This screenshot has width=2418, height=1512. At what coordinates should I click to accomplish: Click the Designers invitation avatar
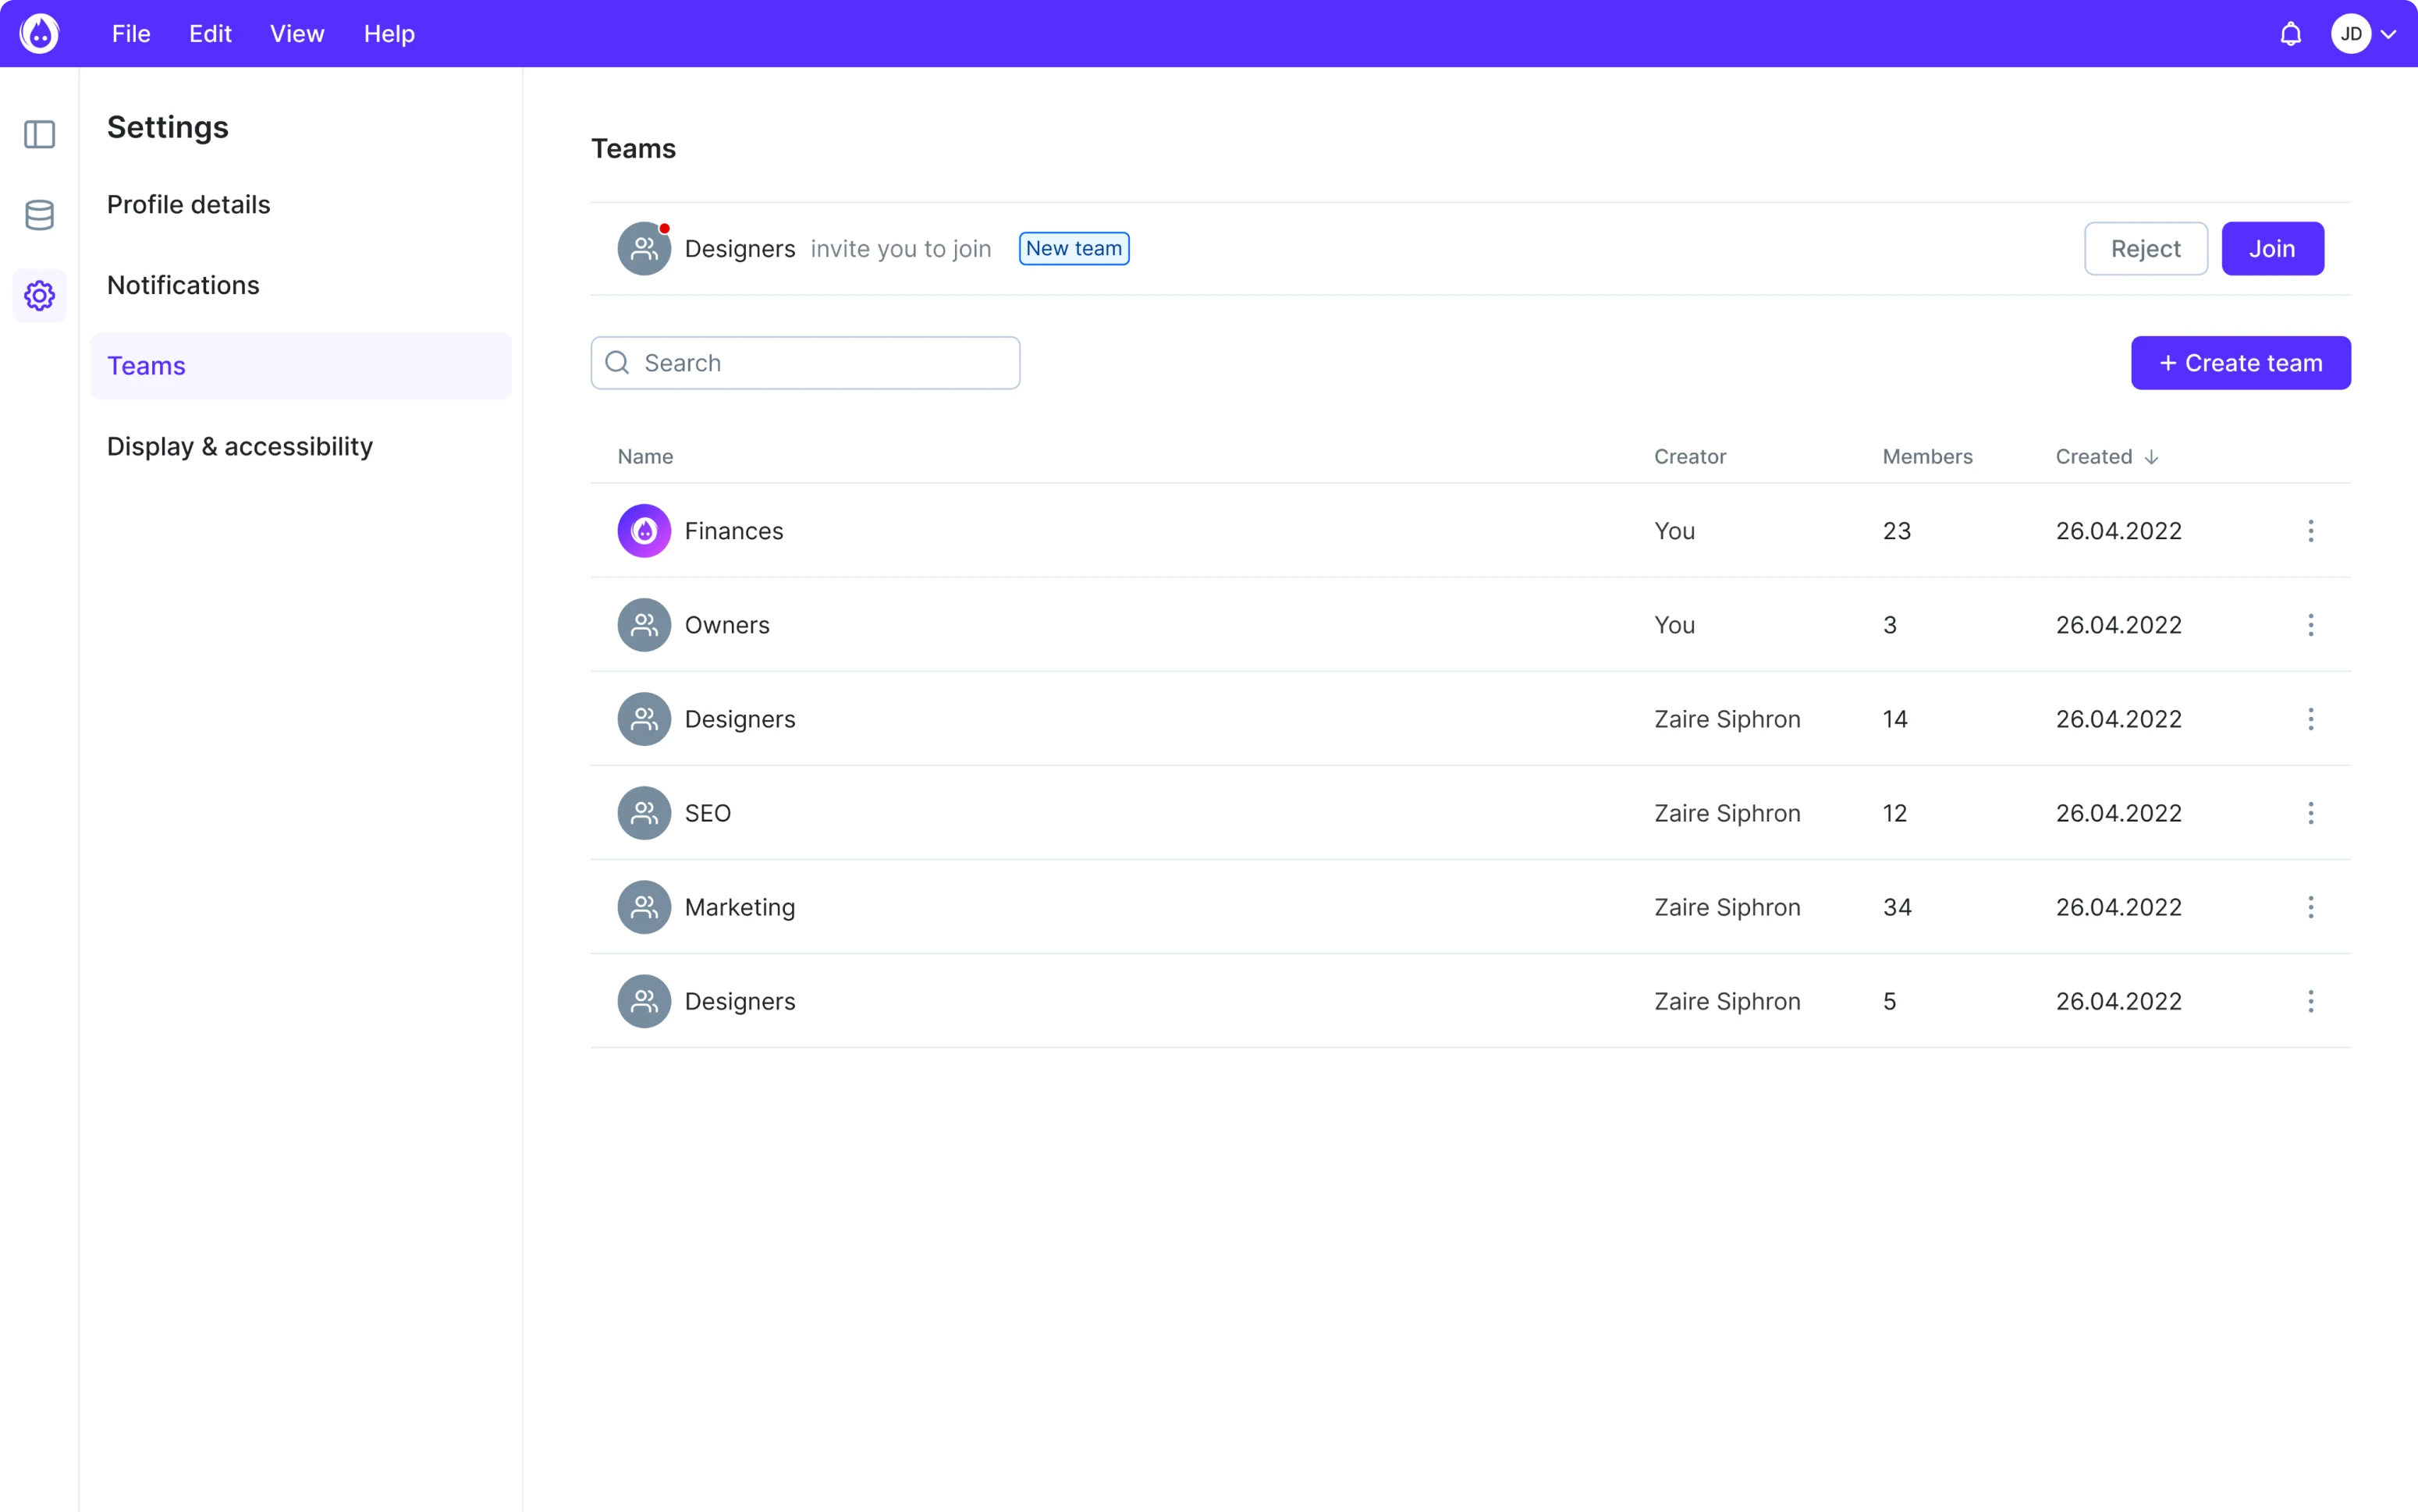tap(644, 248)
